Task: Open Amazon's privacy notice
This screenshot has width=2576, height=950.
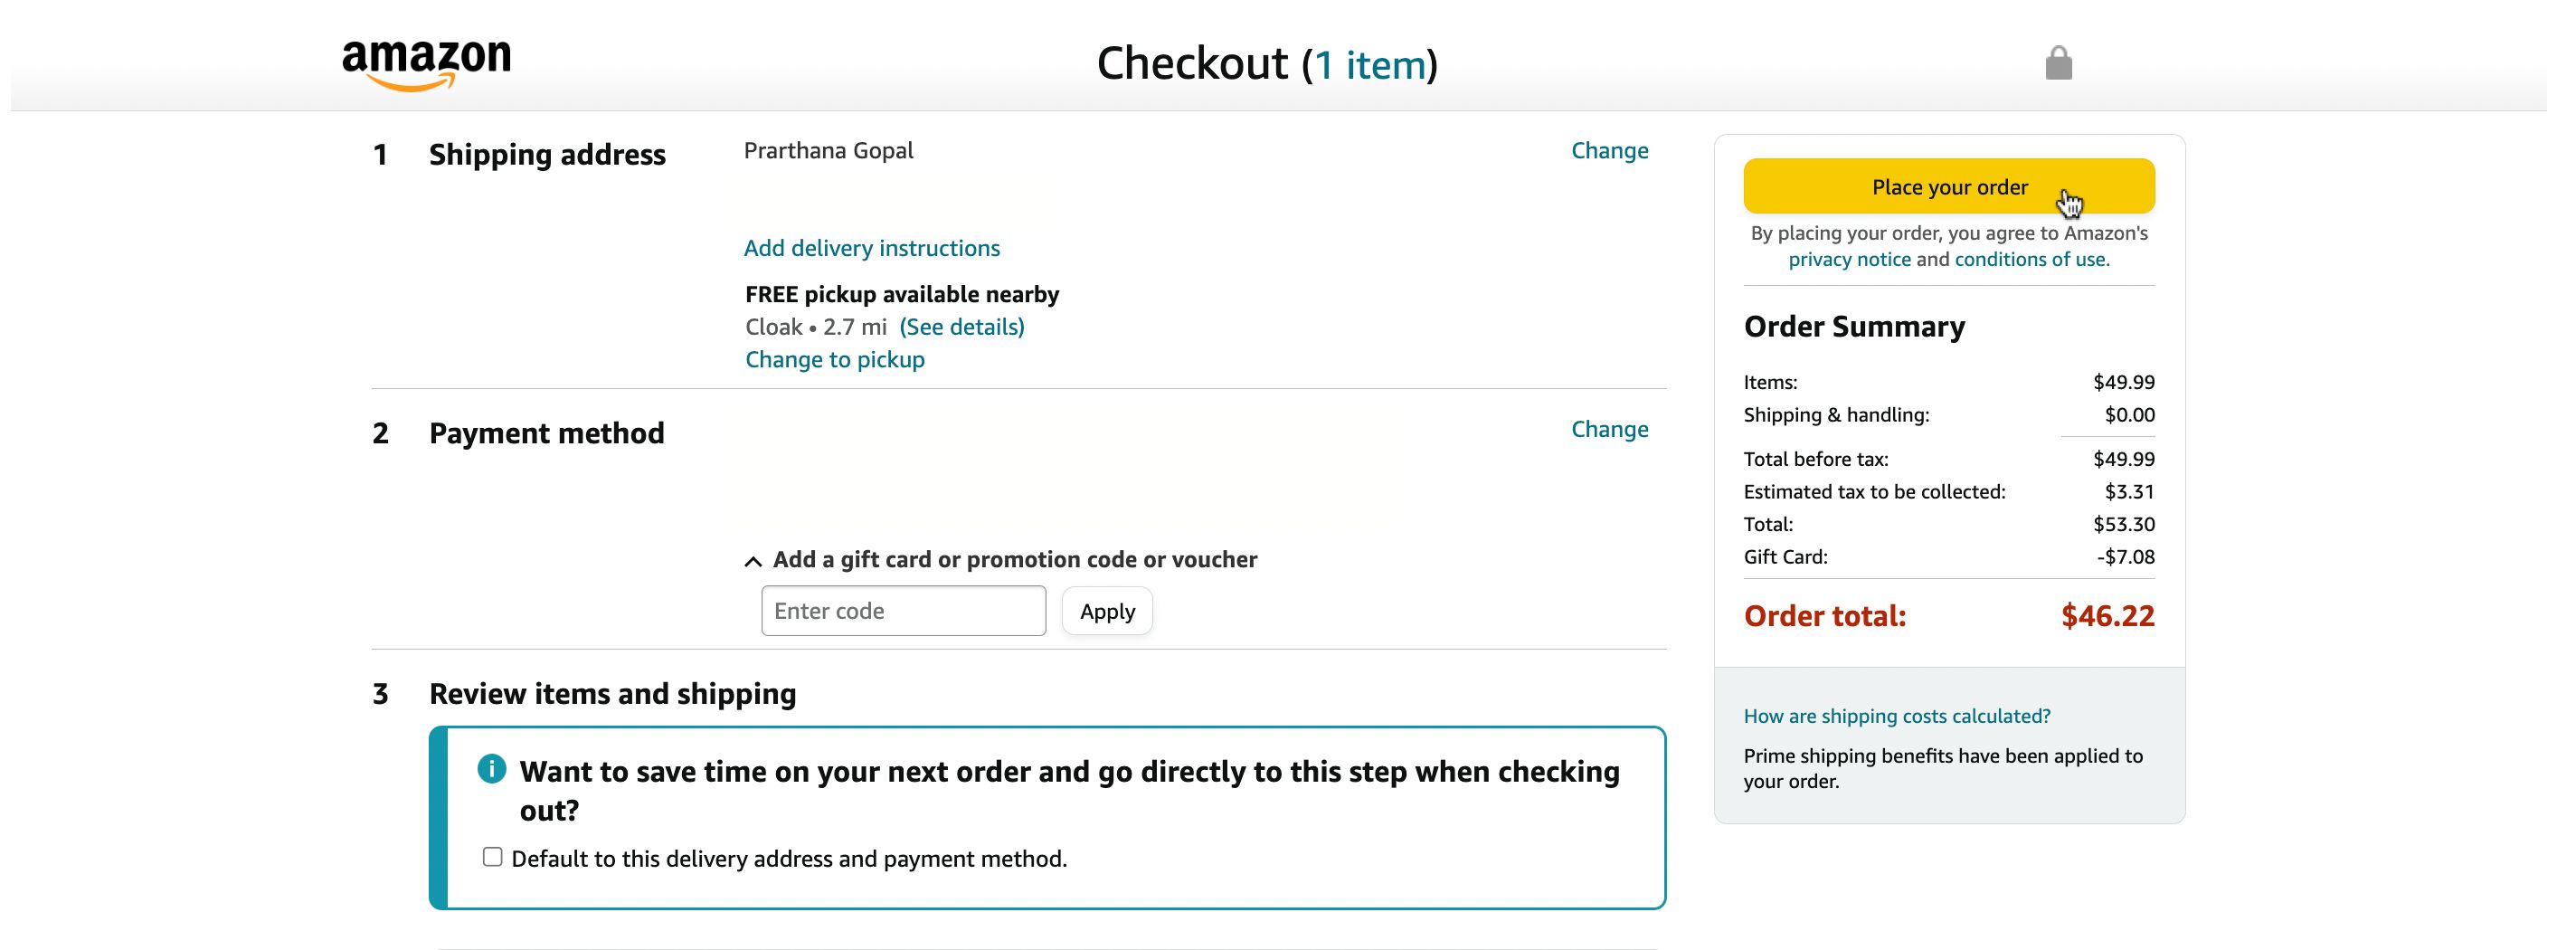Action: tap(1849, 259)
